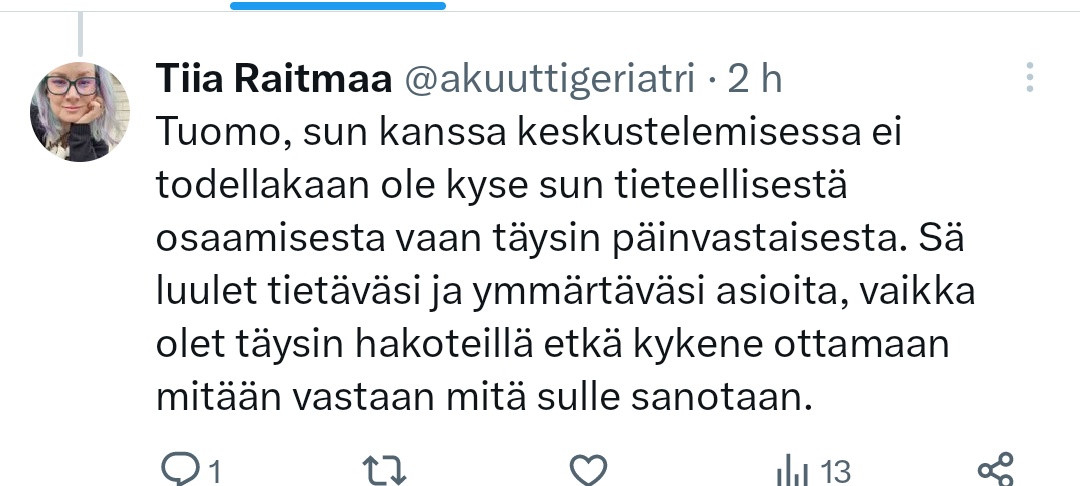
Task: Click the reply count "1"
Action: click(213, 469)
